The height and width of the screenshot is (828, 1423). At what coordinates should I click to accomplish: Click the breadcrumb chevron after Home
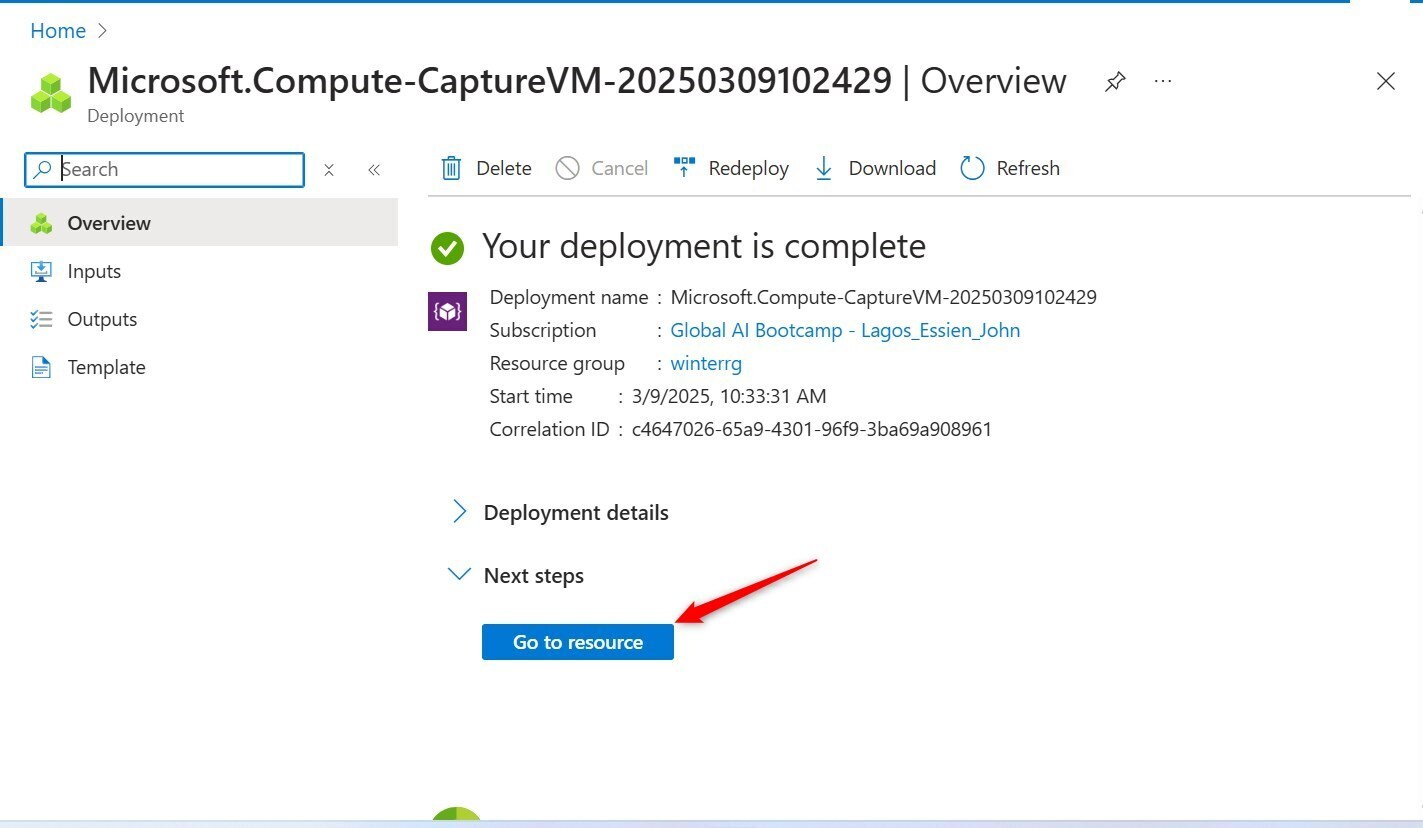[102, 31]
